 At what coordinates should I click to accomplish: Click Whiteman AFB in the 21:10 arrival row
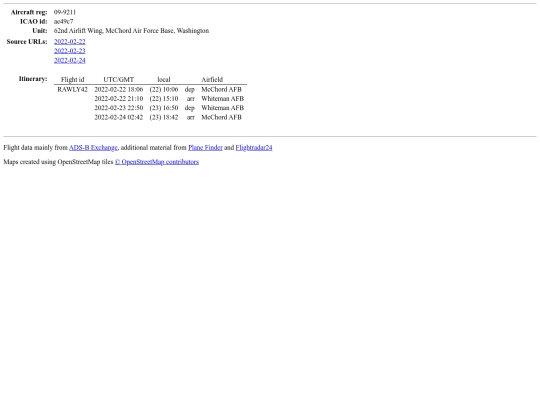pos(222,99)
